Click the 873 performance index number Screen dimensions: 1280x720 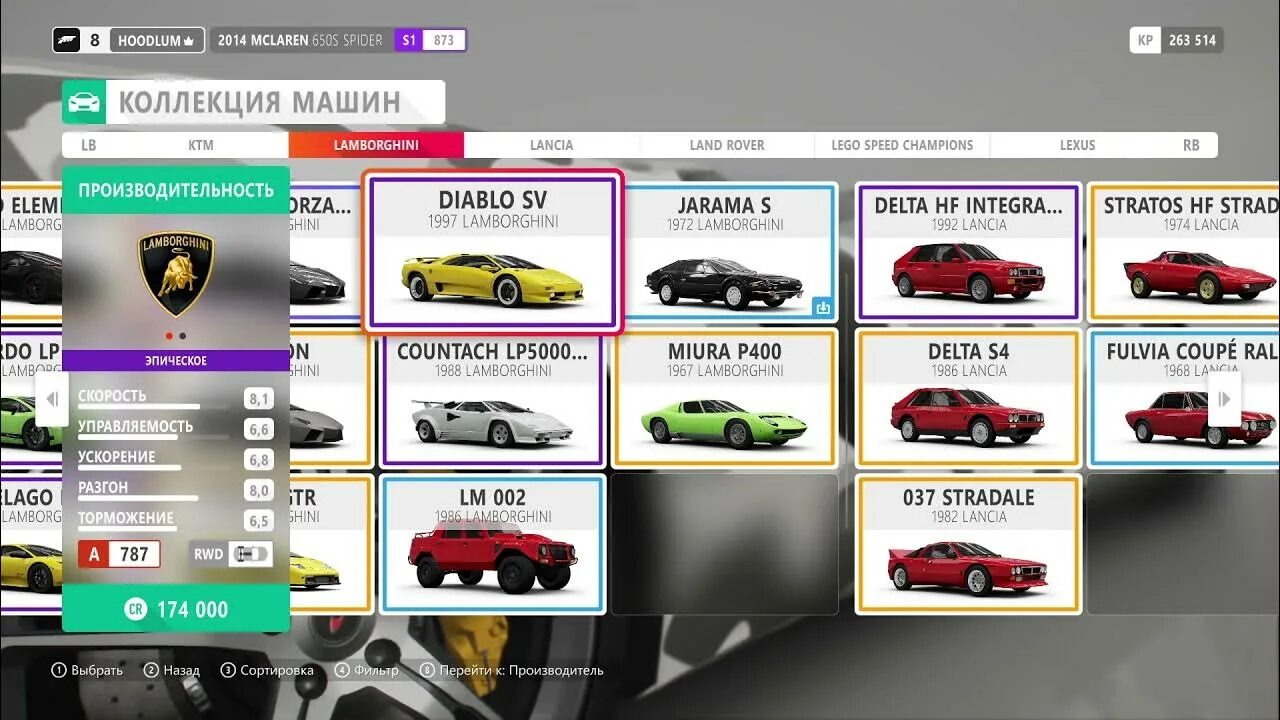coord(444,40)
